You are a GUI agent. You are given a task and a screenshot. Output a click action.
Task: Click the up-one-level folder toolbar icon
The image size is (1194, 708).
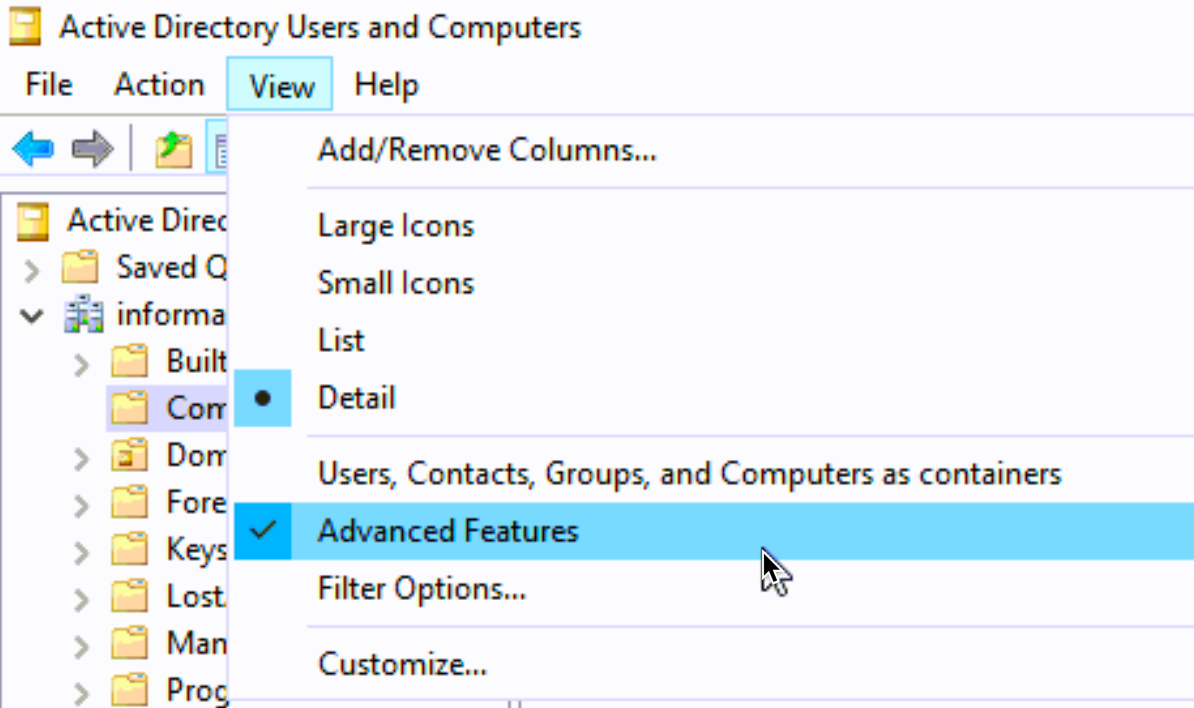174,148
